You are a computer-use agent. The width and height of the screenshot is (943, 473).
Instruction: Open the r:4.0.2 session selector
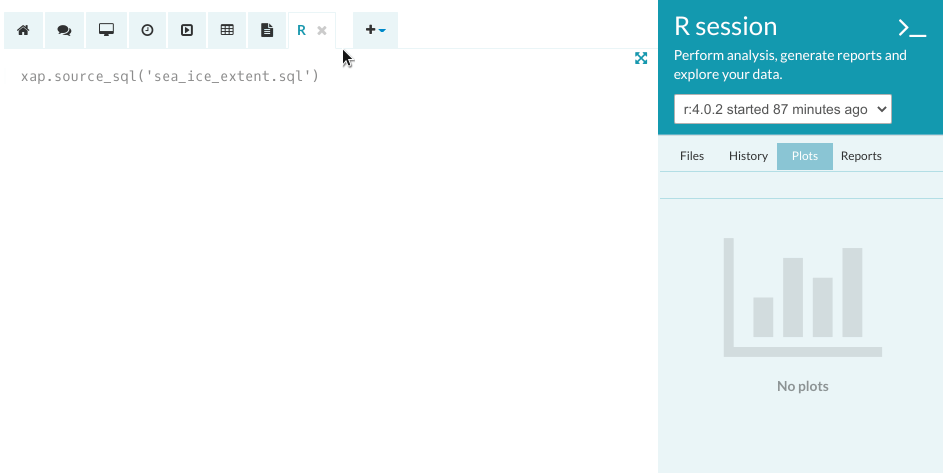(782, 109)
